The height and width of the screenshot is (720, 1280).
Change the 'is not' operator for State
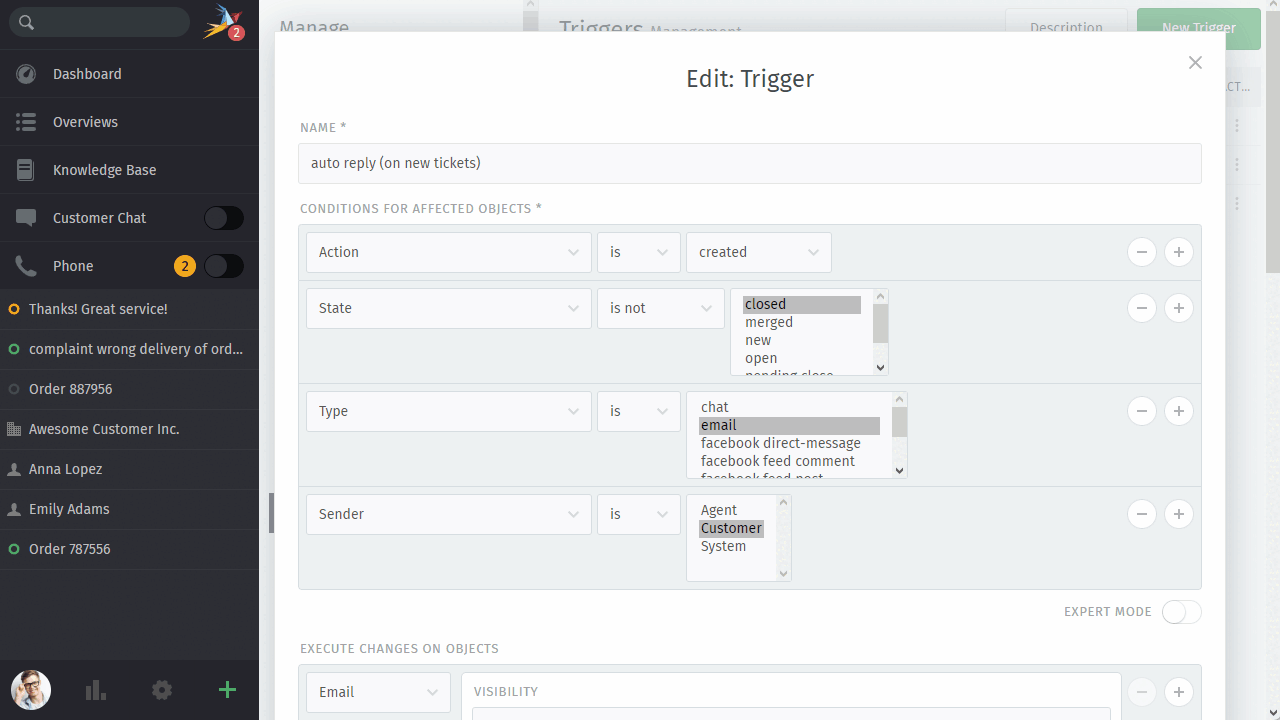click(660, 308)
